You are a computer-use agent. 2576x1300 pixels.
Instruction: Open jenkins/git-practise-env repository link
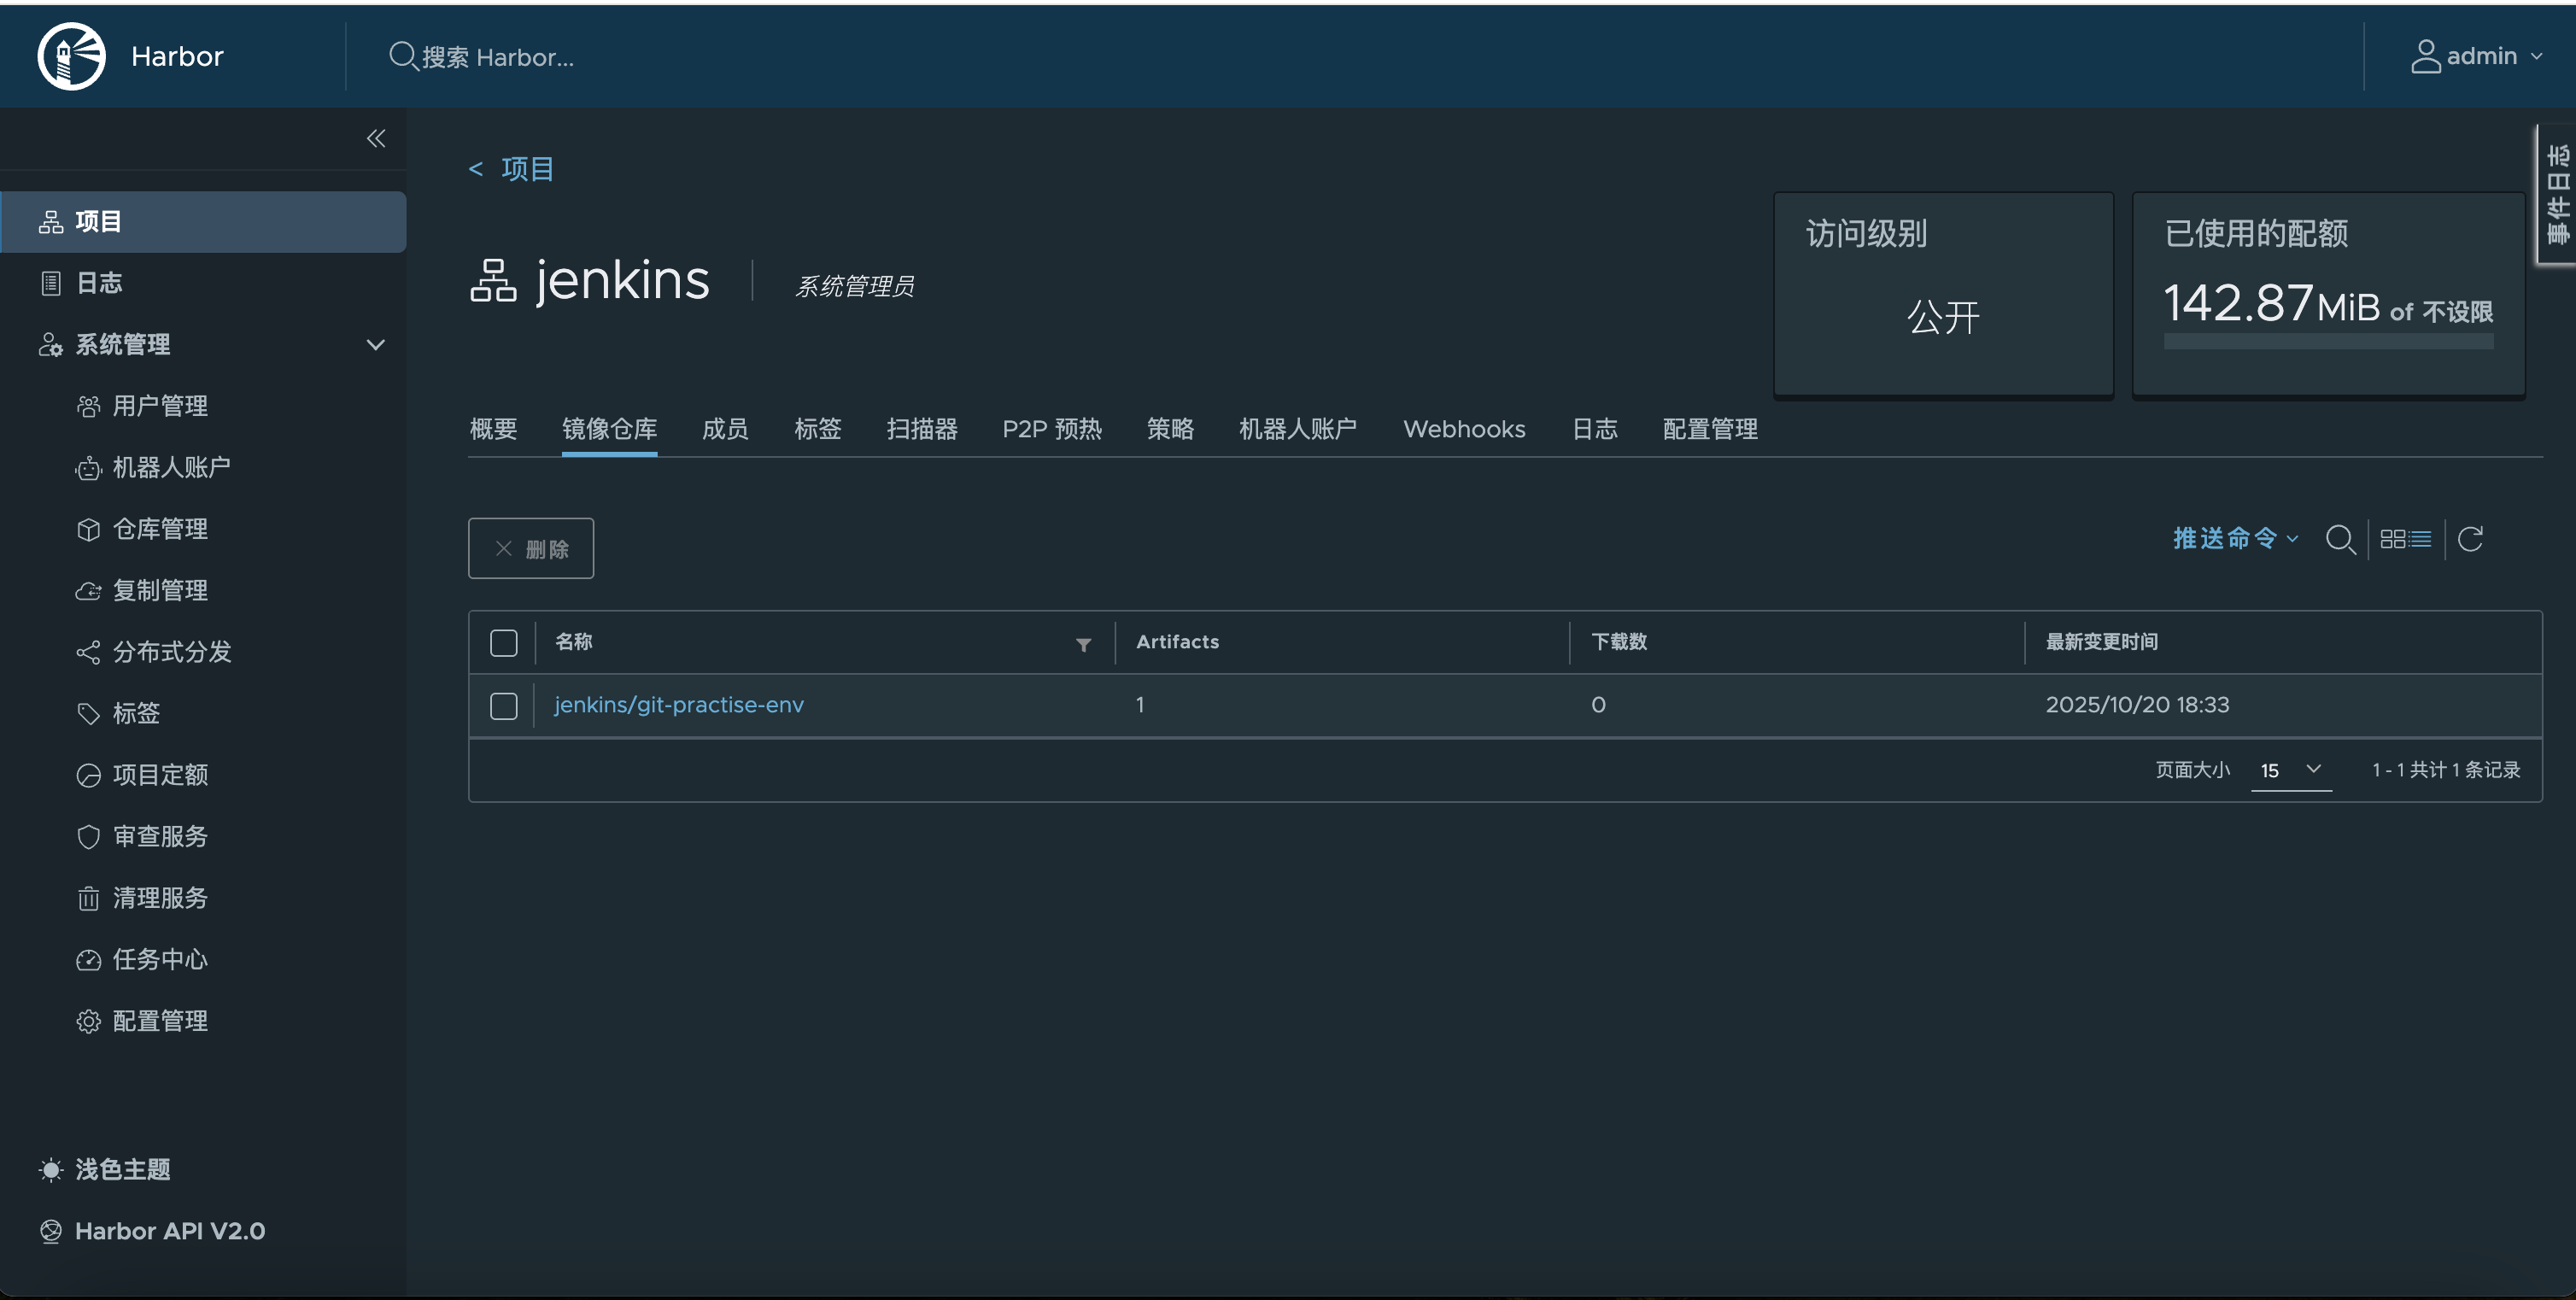point(679,704)
